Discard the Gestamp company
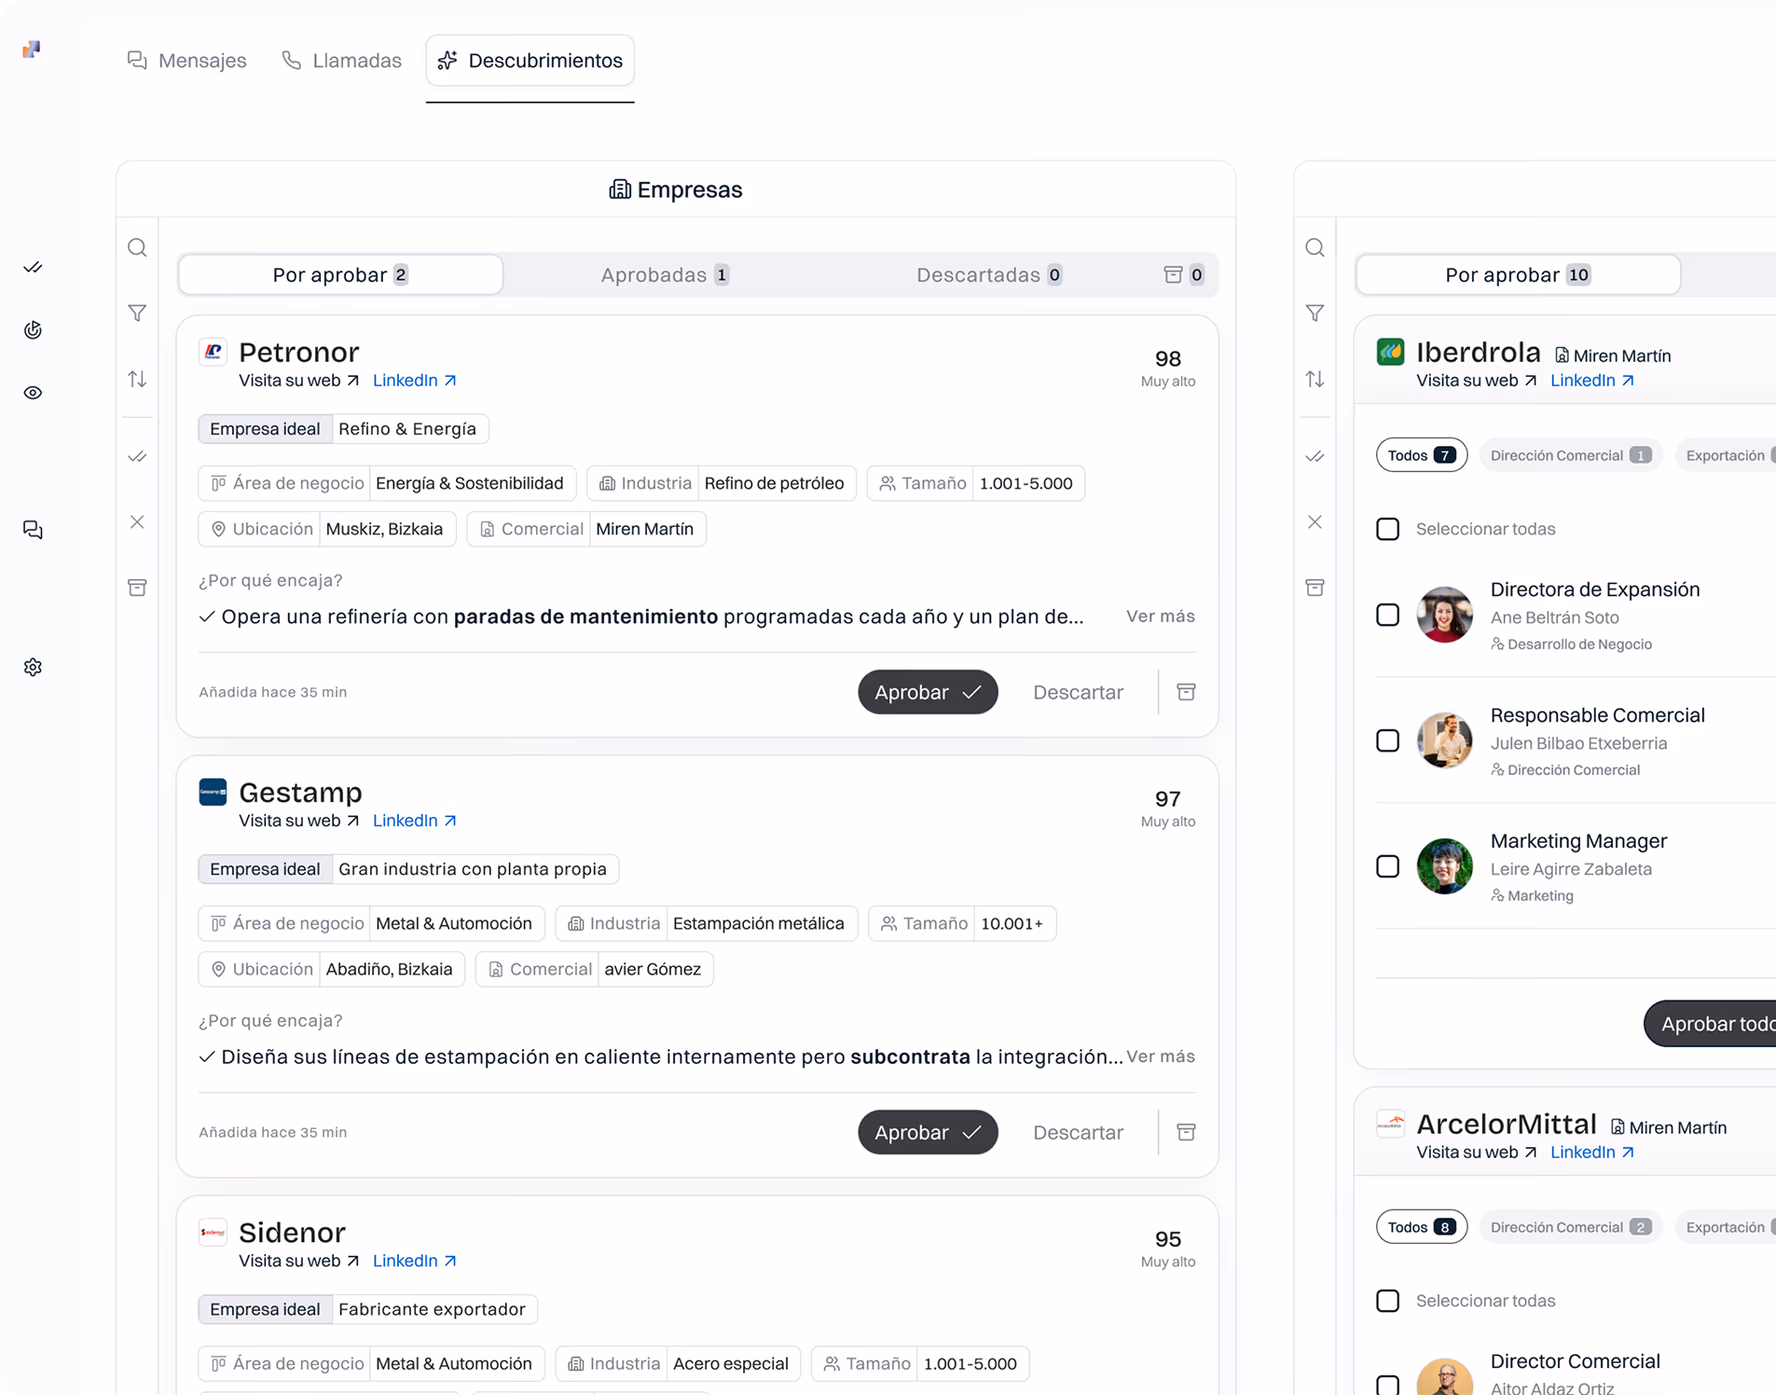The image size is (1776, 1396). [1078, 1132]
